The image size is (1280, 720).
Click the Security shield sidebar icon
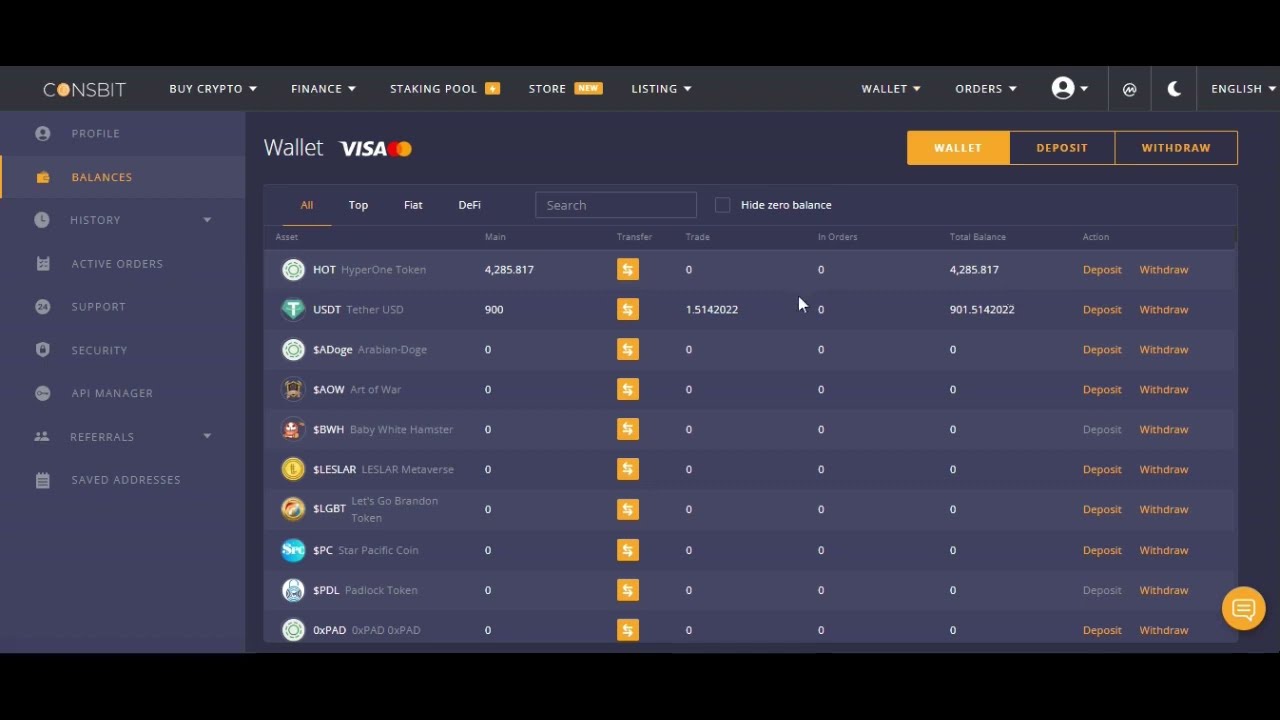click(x=42, y=350)
